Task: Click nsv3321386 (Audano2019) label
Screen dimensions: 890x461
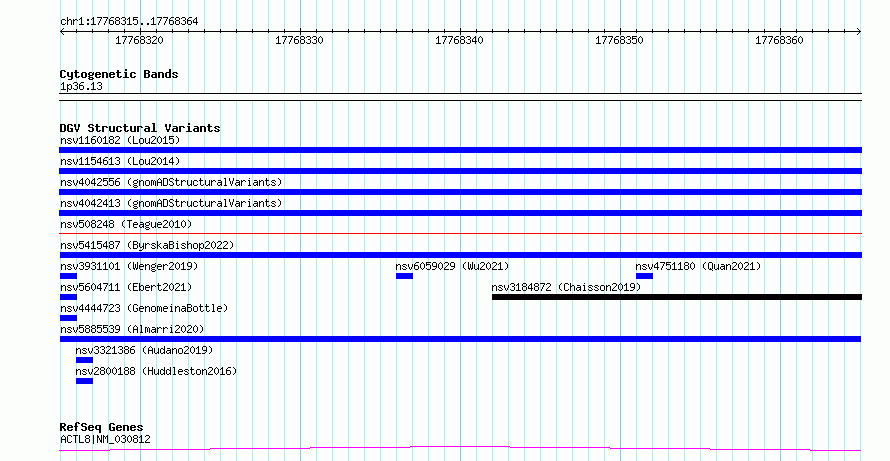Action: 144,350
